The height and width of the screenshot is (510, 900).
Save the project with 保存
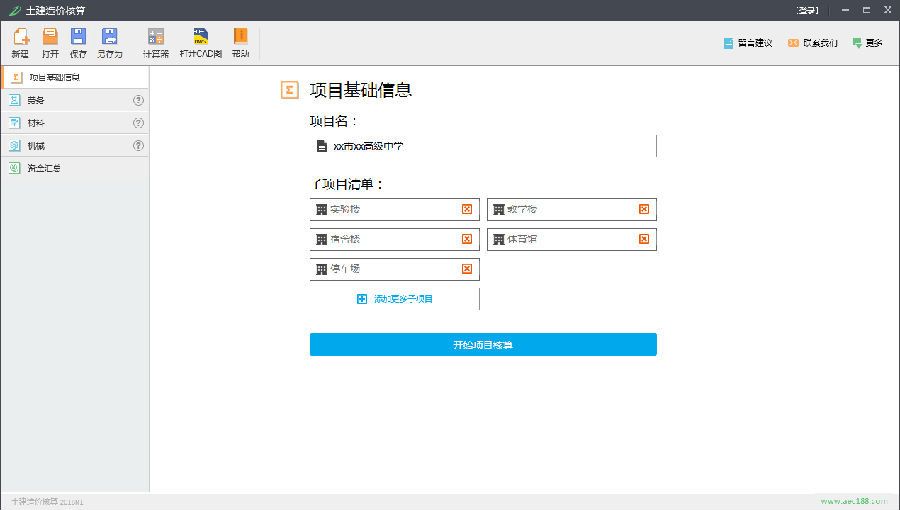(78, 43)
